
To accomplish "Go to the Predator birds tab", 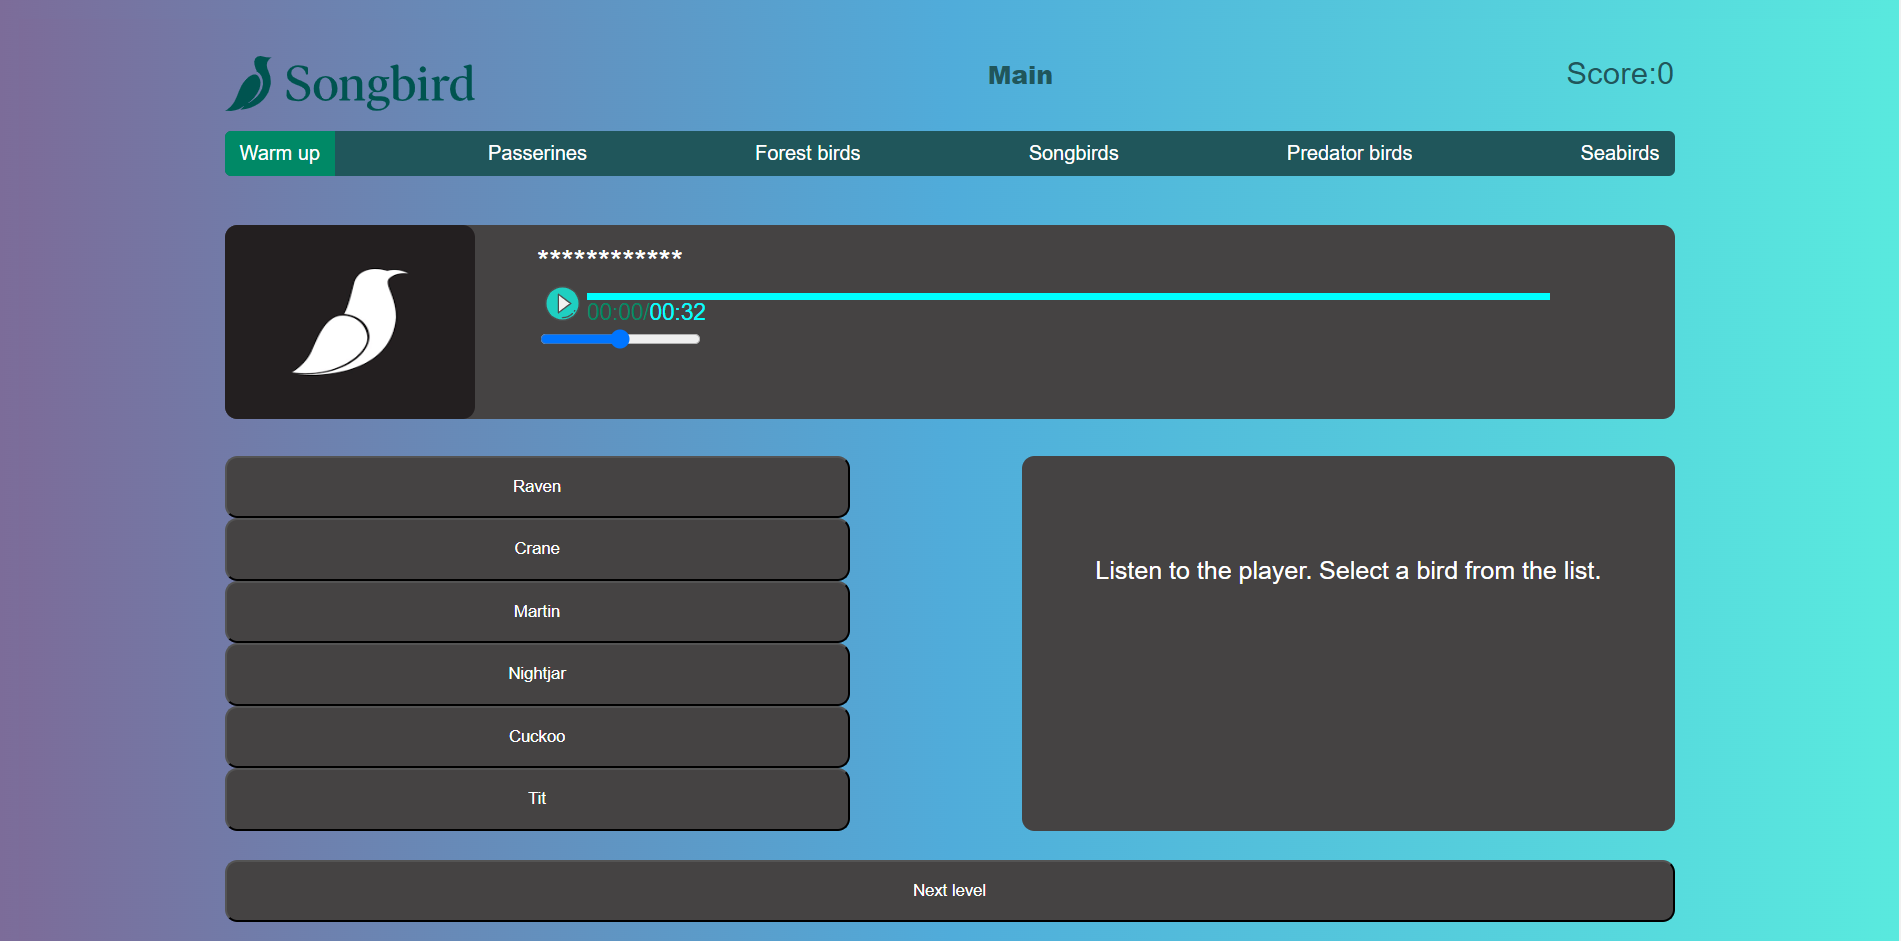I will pos(1349,153).
